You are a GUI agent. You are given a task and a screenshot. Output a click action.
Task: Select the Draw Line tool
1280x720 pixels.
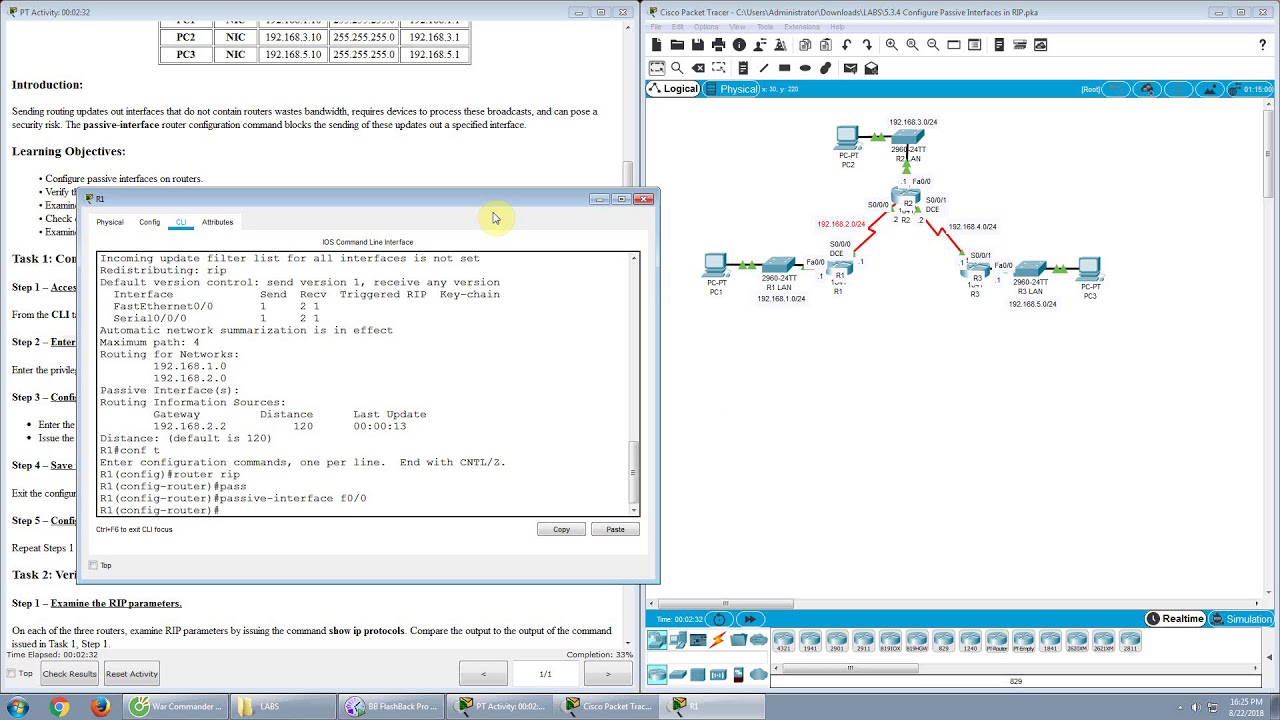764,68
